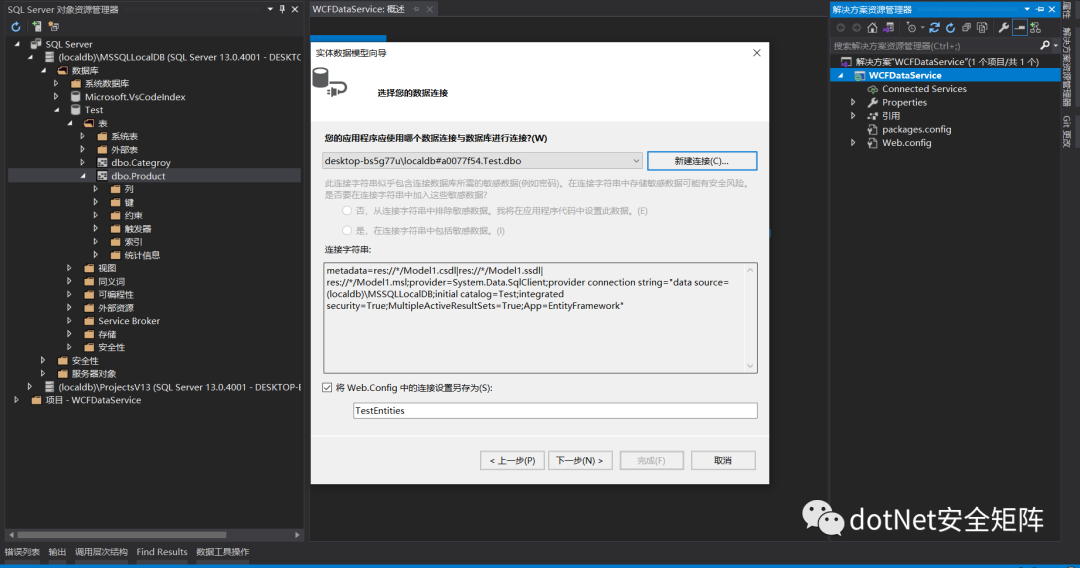1080x568 pixels.
Task: Click the Add SQL Server icon
Action: (36, 27)
